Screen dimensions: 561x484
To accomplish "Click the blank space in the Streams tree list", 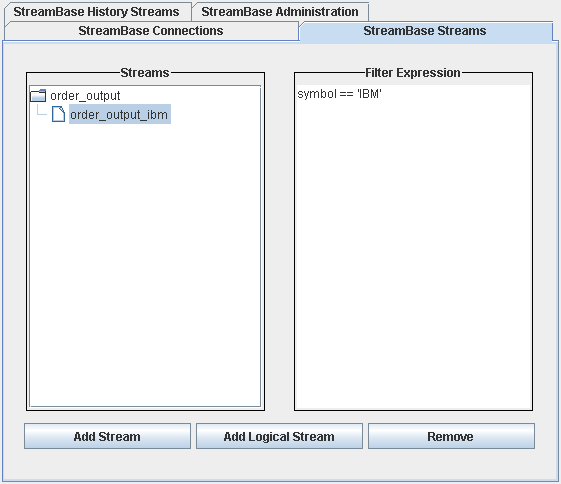I will point(145,265).
